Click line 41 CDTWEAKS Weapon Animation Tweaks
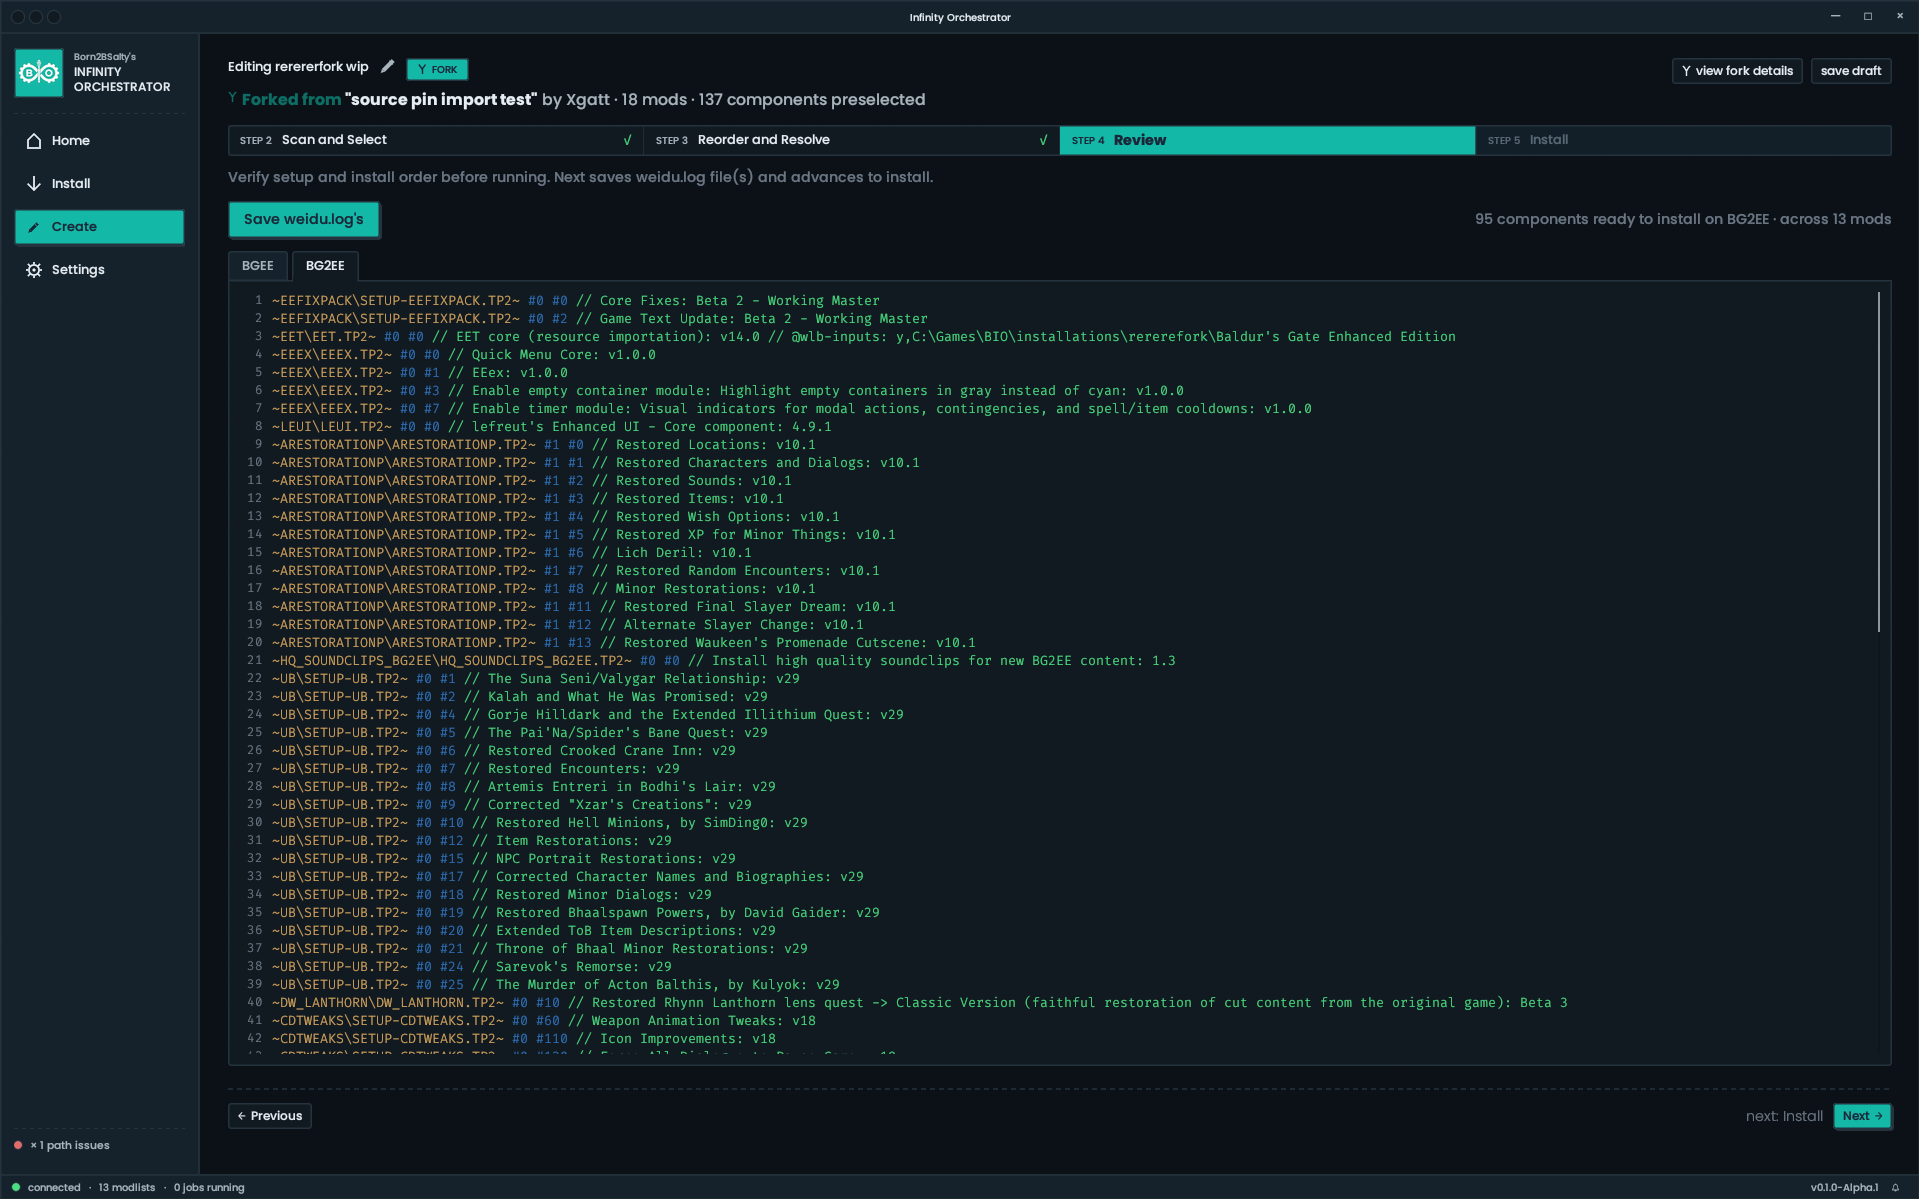 [544, 1021]
